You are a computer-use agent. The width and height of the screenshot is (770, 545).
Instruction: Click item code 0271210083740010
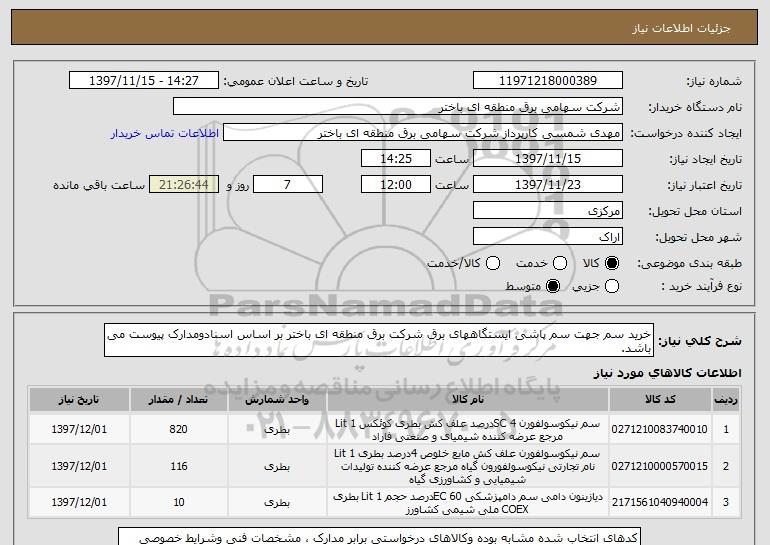click(660, 429)
